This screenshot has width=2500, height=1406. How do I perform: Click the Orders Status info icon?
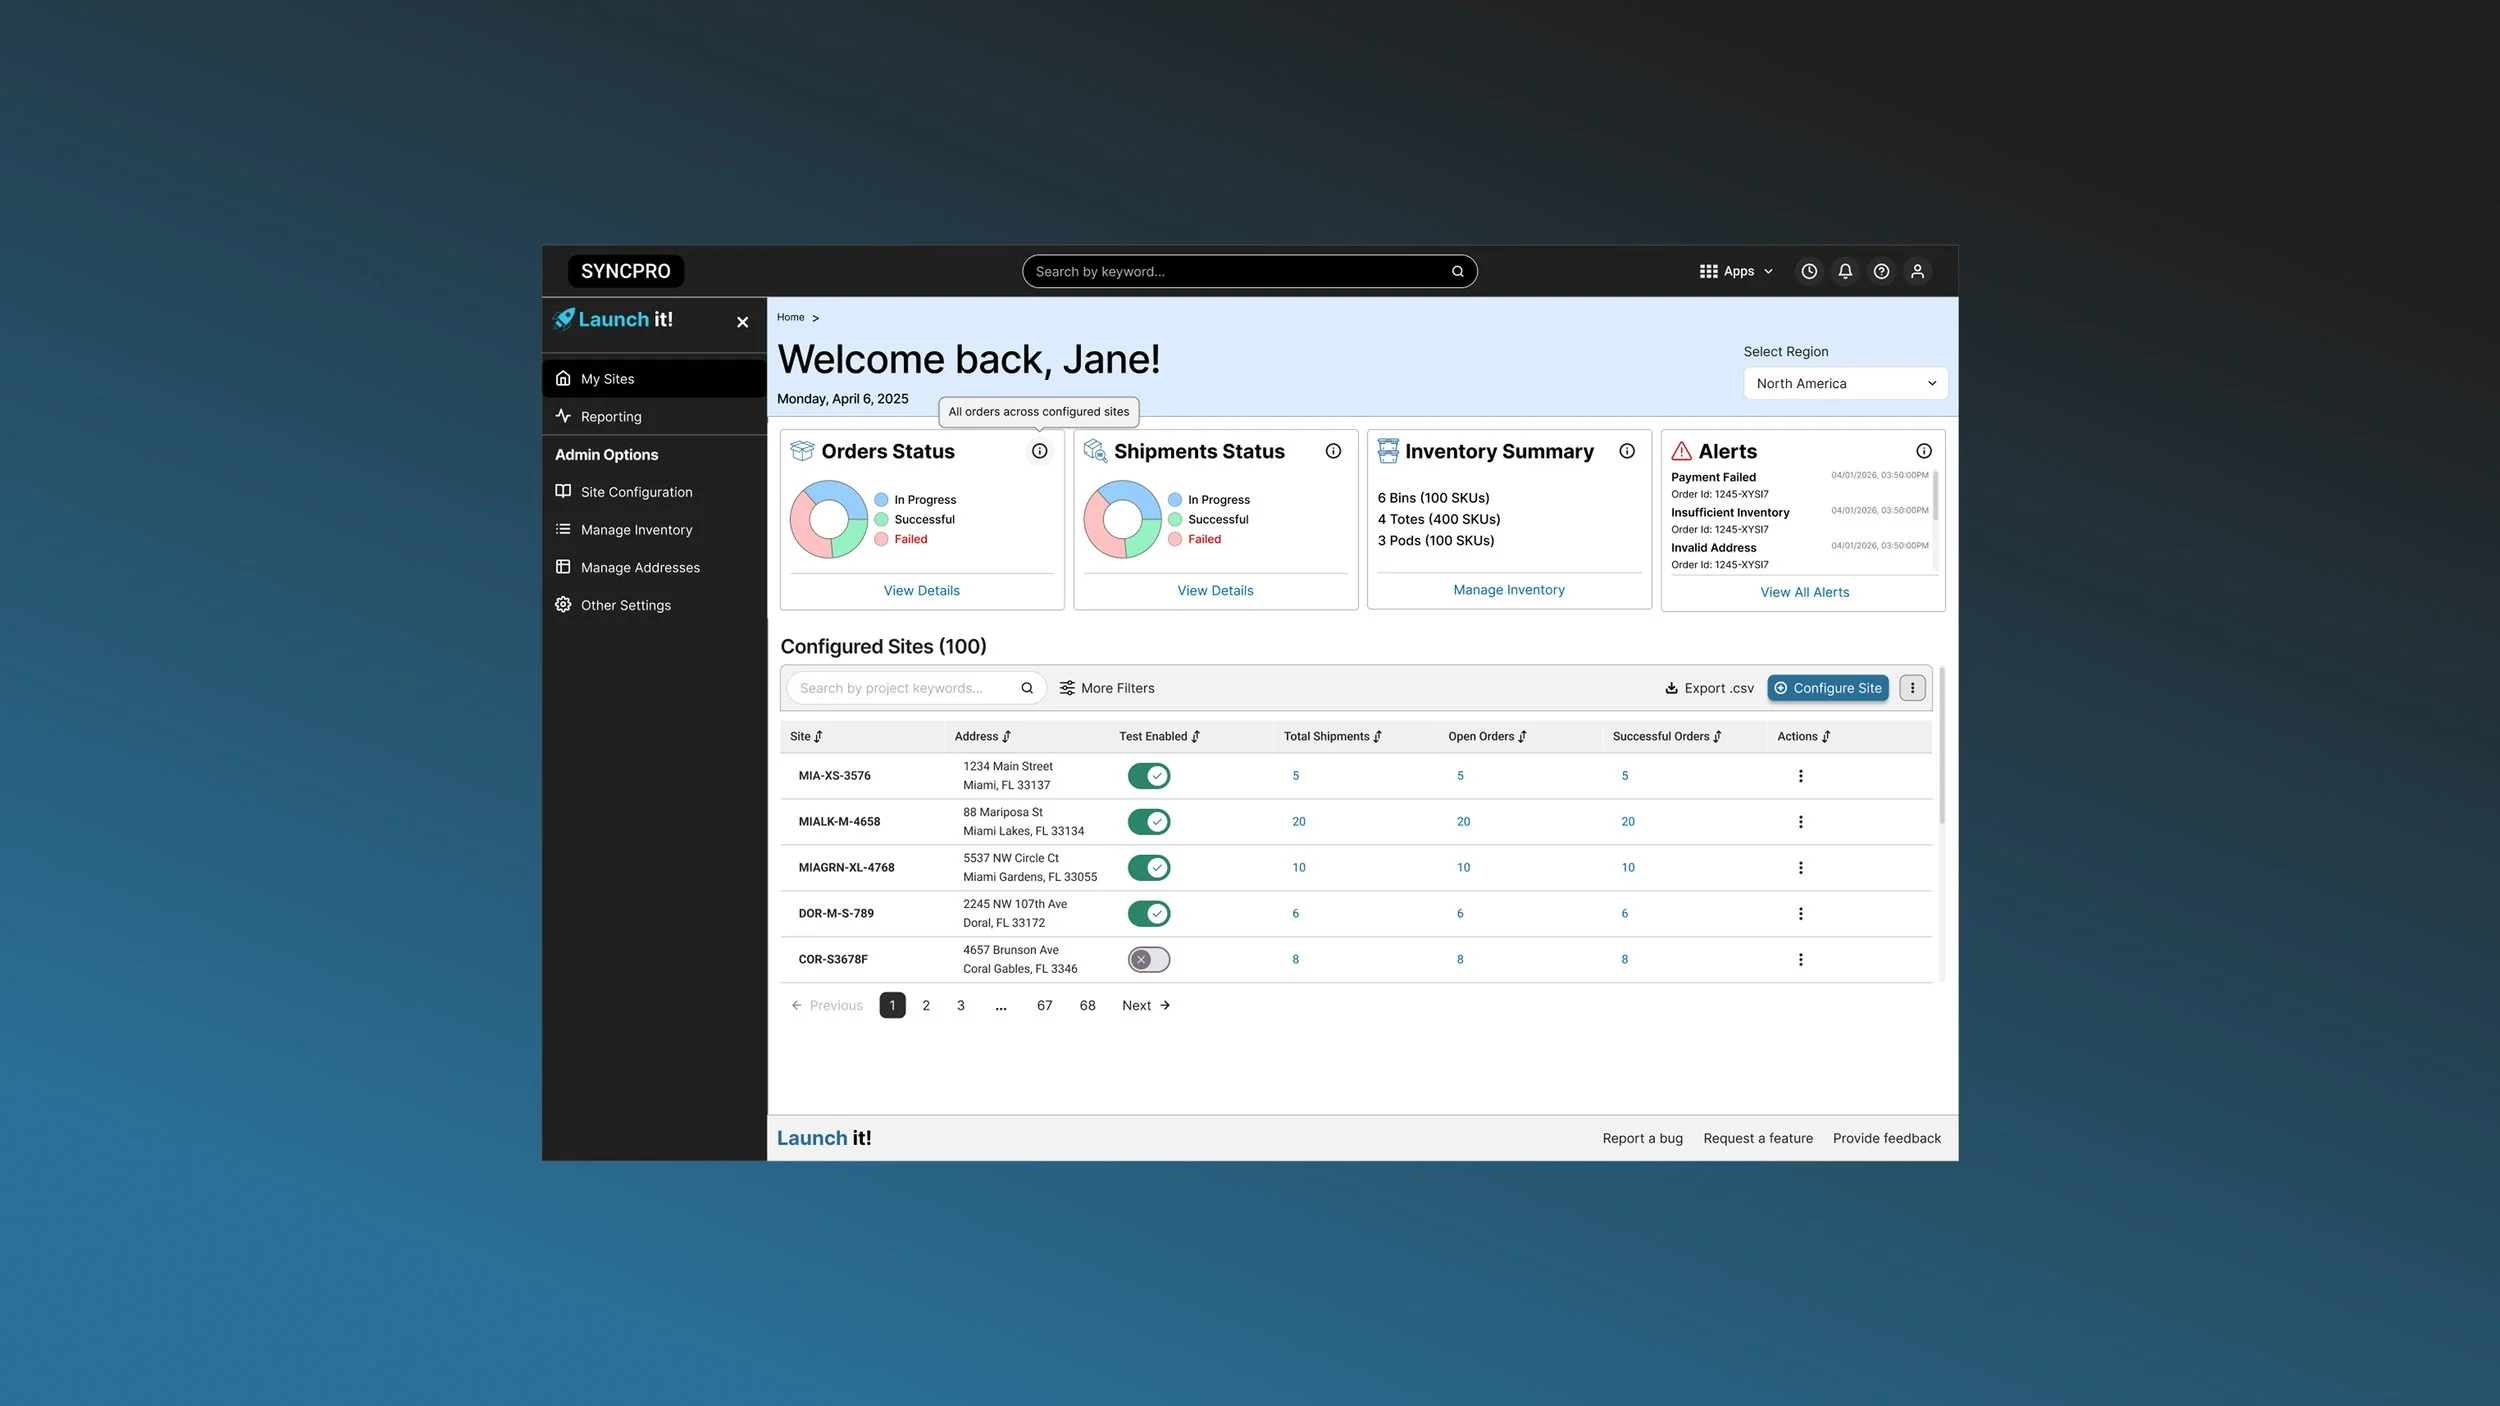1039,451
